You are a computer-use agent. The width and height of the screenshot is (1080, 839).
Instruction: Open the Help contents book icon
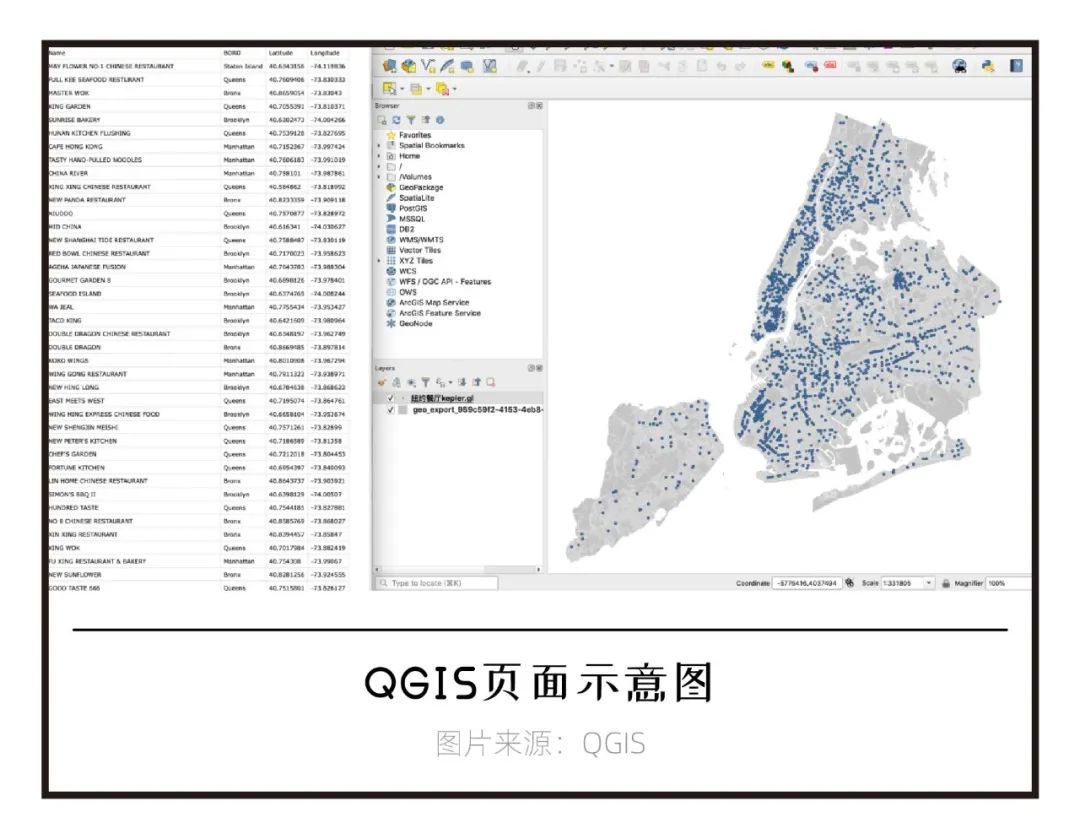[x=1017, y=65]
